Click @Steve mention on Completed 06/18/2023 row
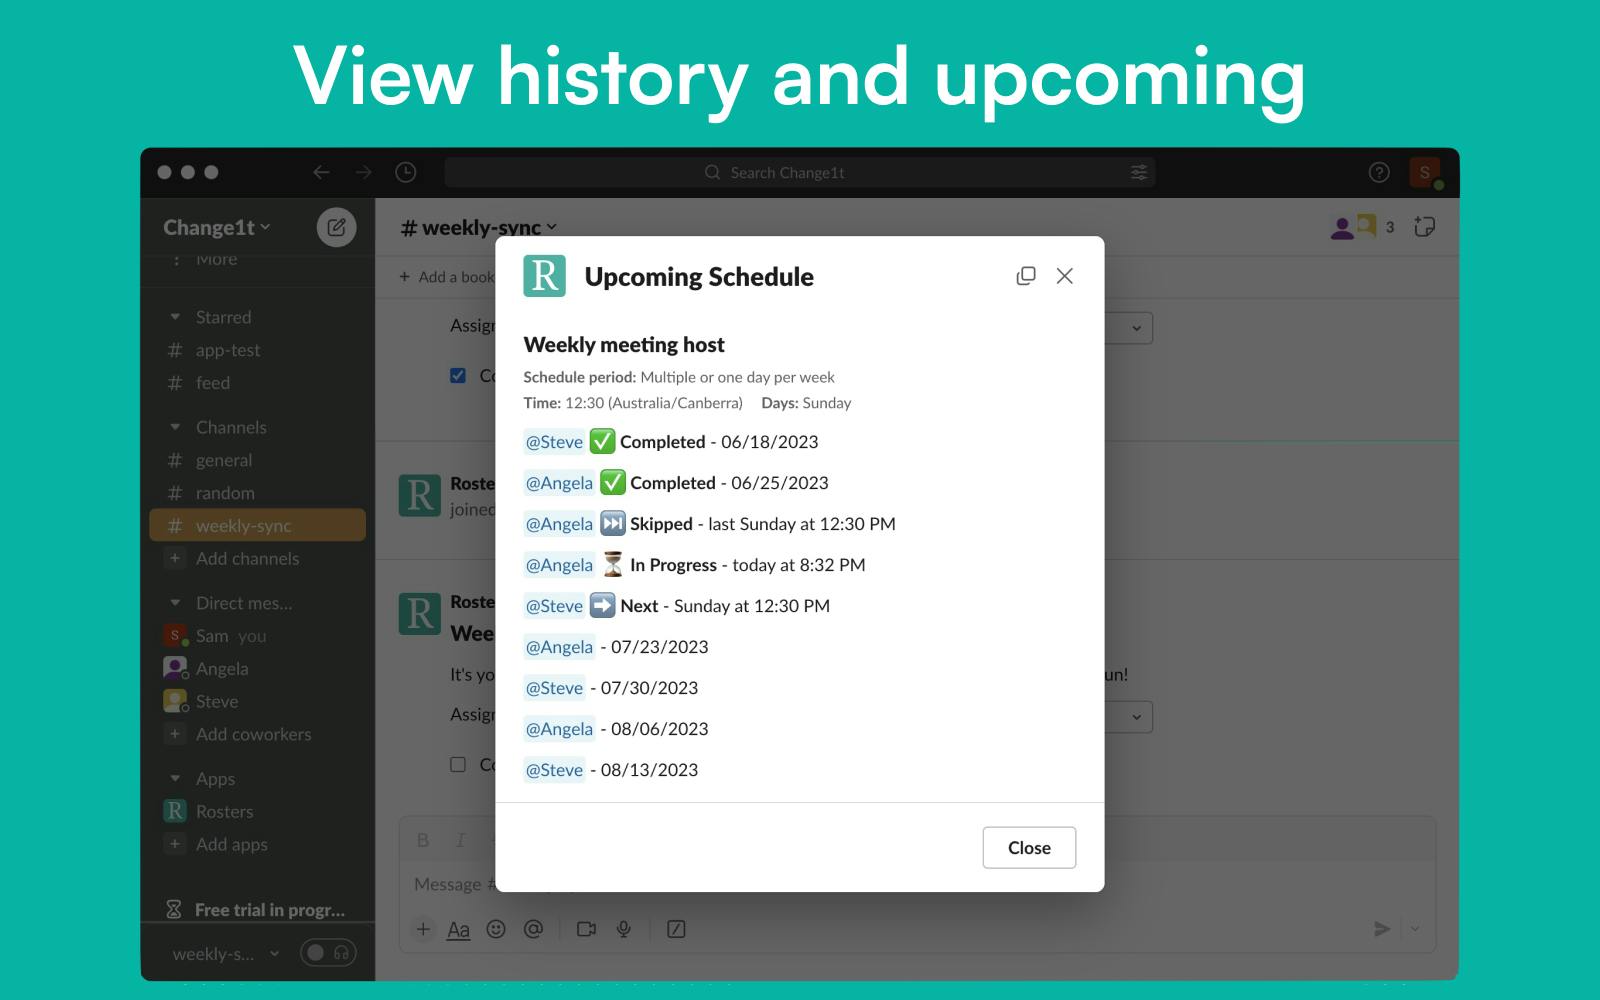The width and height of the screenshot is (1600, 1000). click(554, 442)
